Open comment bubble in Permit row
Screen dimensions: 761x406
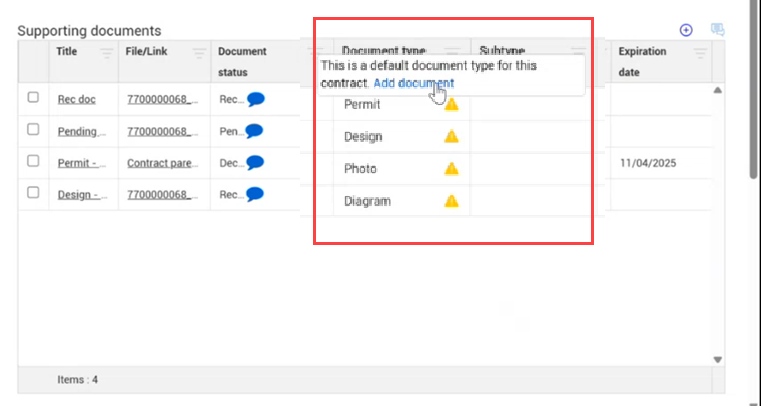point(255,162)
